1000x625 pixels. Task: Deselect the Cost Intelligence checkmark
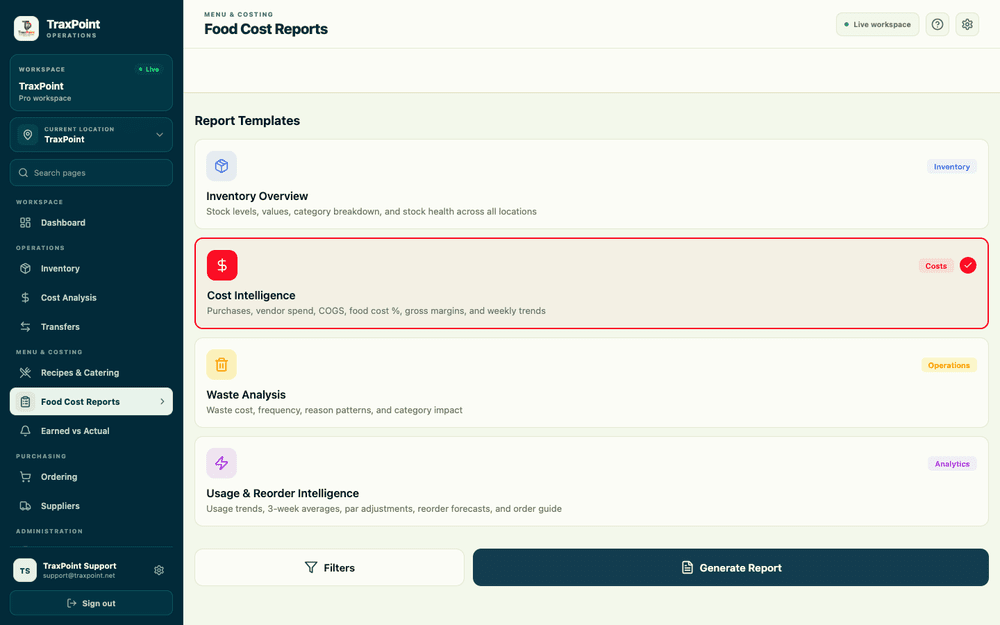967,265
